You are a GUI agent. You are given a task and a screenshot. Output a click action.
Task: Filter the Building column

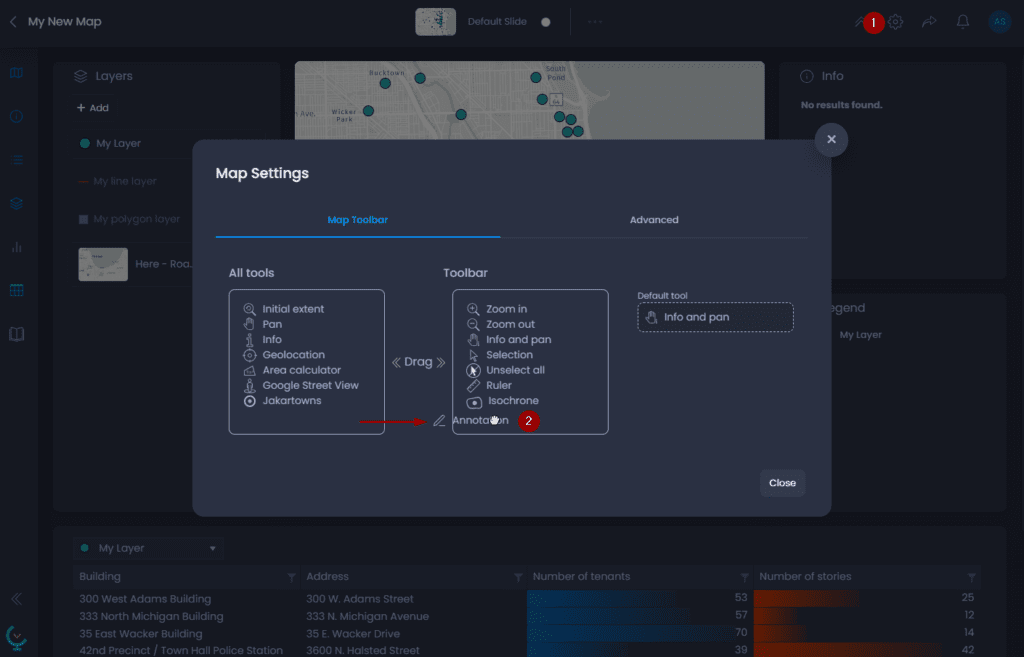(291, 577)
